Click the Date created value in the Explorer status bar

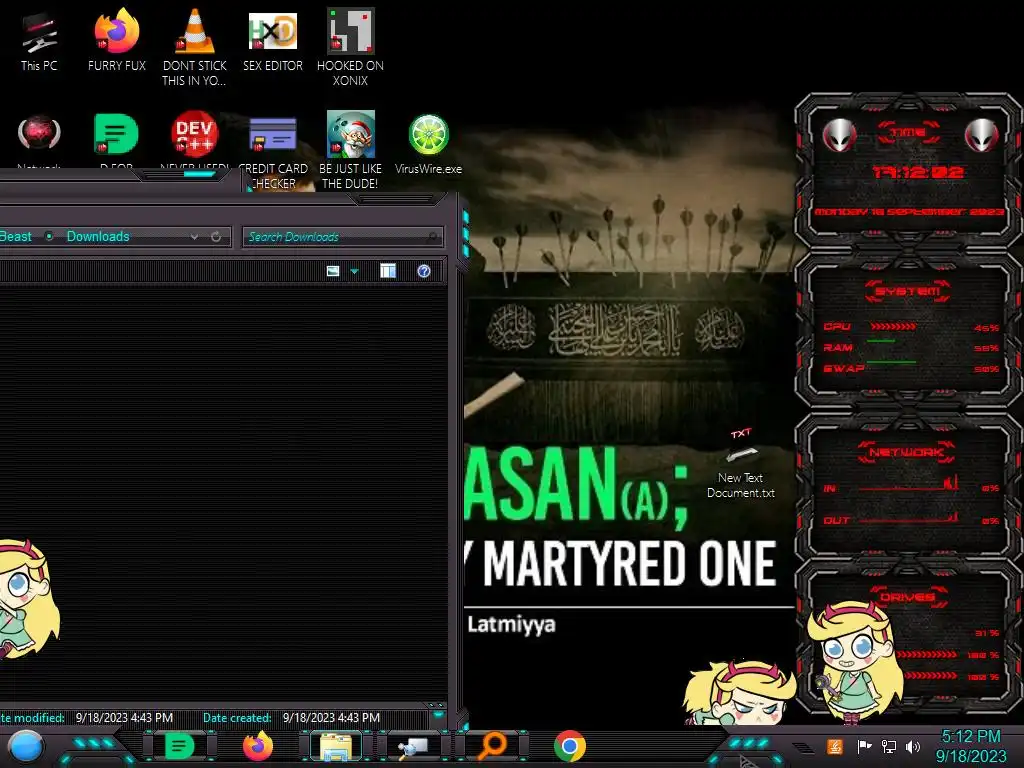(331, 718)
